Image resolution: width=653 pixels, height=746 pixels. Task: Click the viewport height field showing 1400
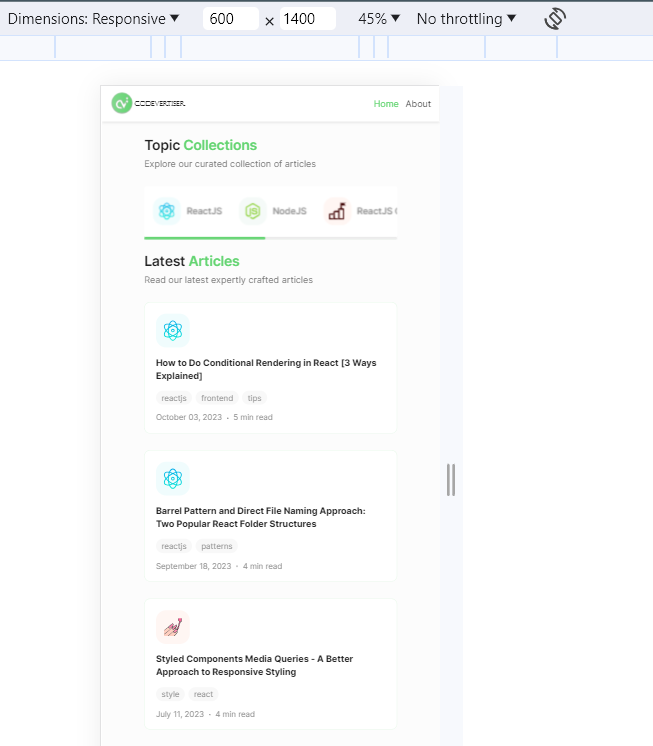[x=308, y=19]
